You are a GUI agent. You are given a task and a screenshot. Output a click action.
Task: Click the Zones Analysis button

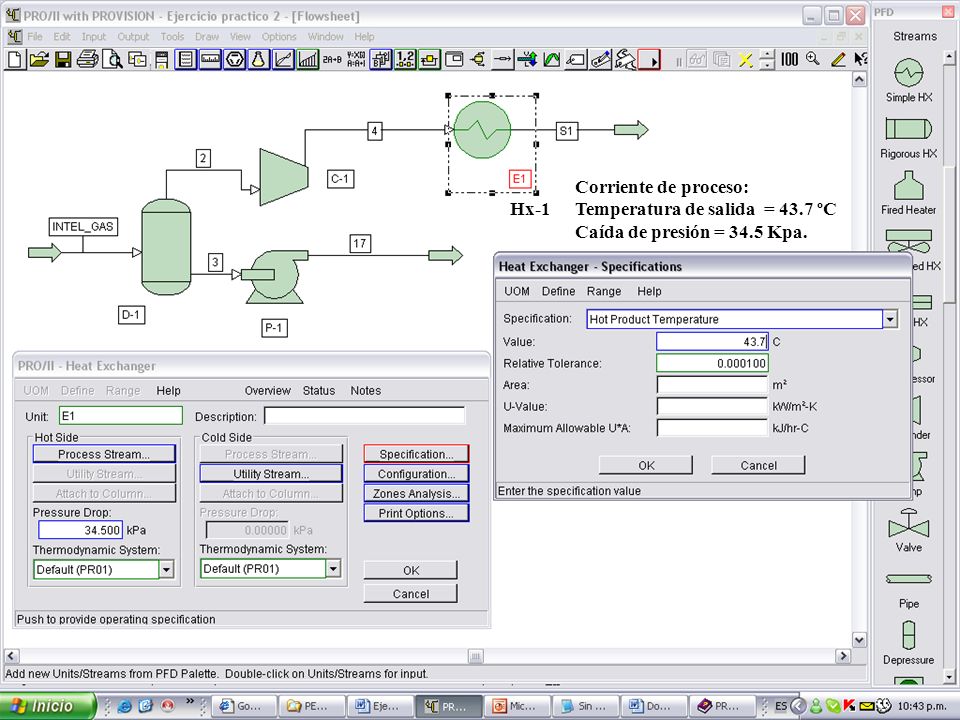(x=416, y=493)
